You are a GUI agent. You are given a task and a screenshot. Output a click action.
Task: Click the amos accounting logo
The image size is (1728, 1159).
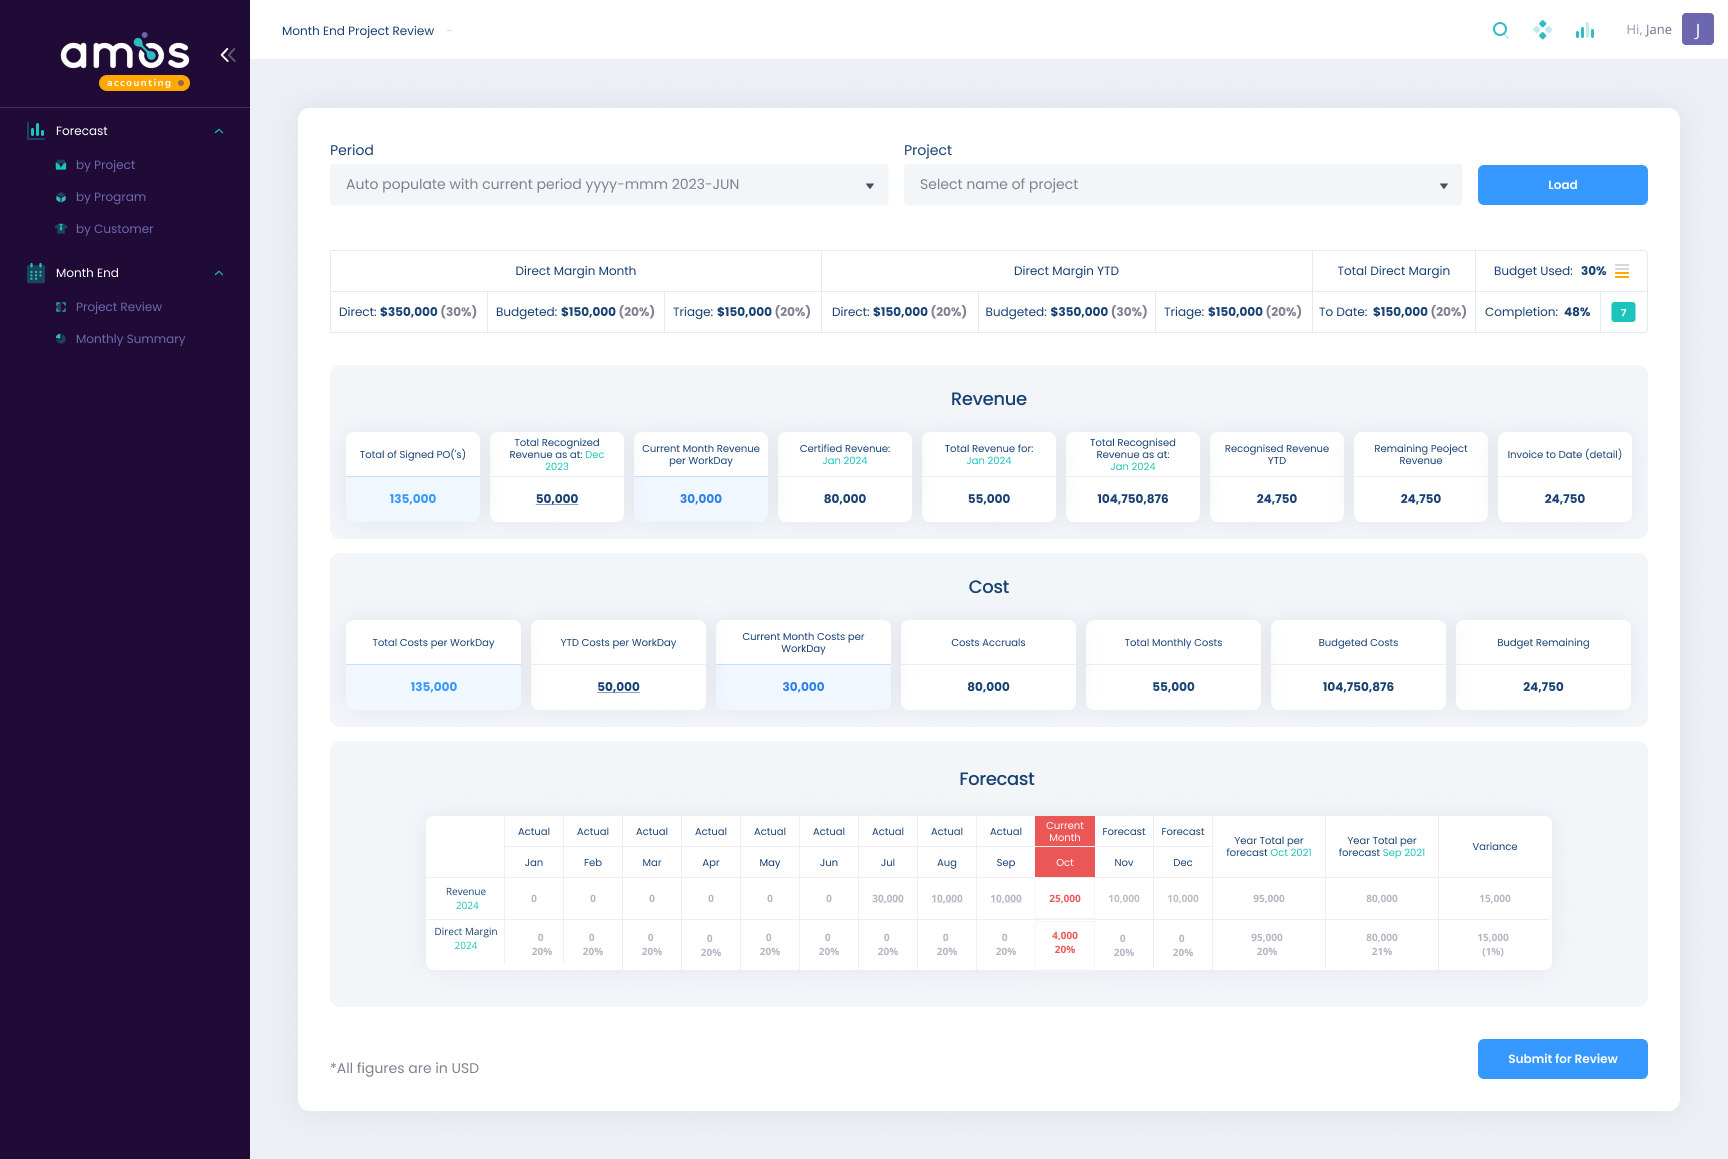tap(125, 60)
